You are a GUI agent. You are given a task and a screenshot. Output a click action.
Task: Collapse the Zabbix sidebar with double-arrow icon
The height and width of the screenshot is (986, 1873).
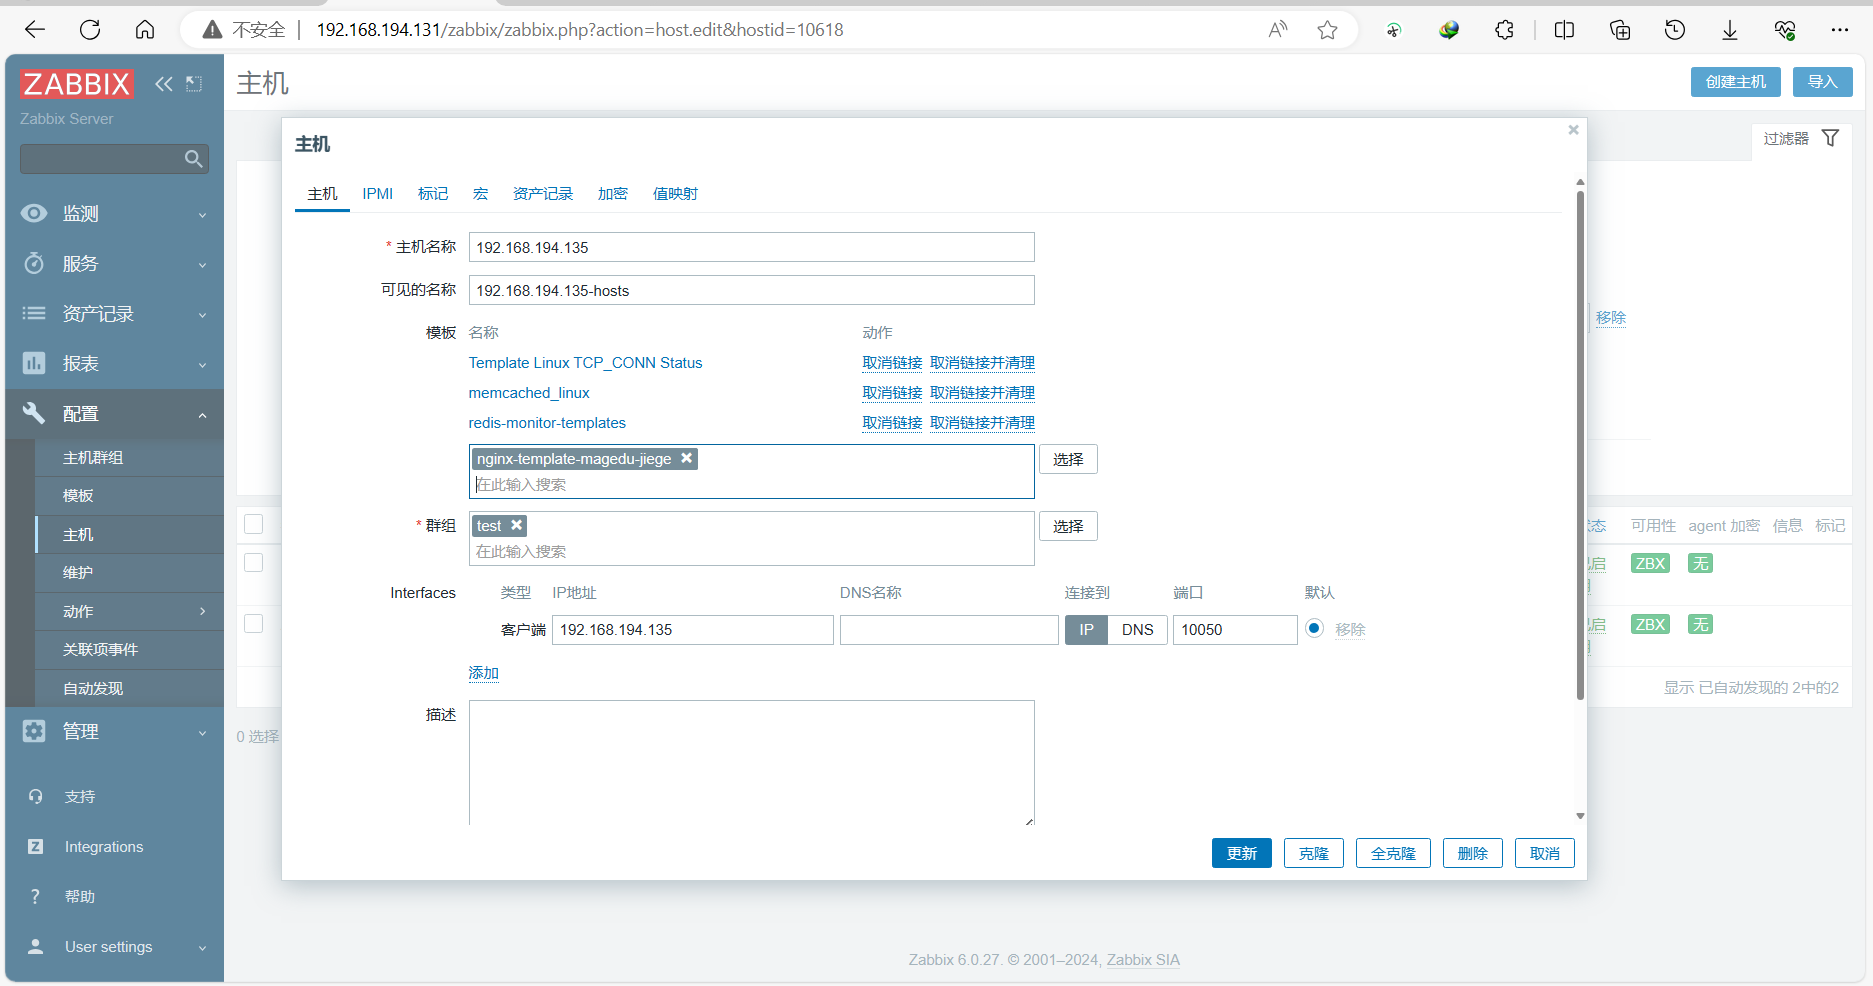164,84
